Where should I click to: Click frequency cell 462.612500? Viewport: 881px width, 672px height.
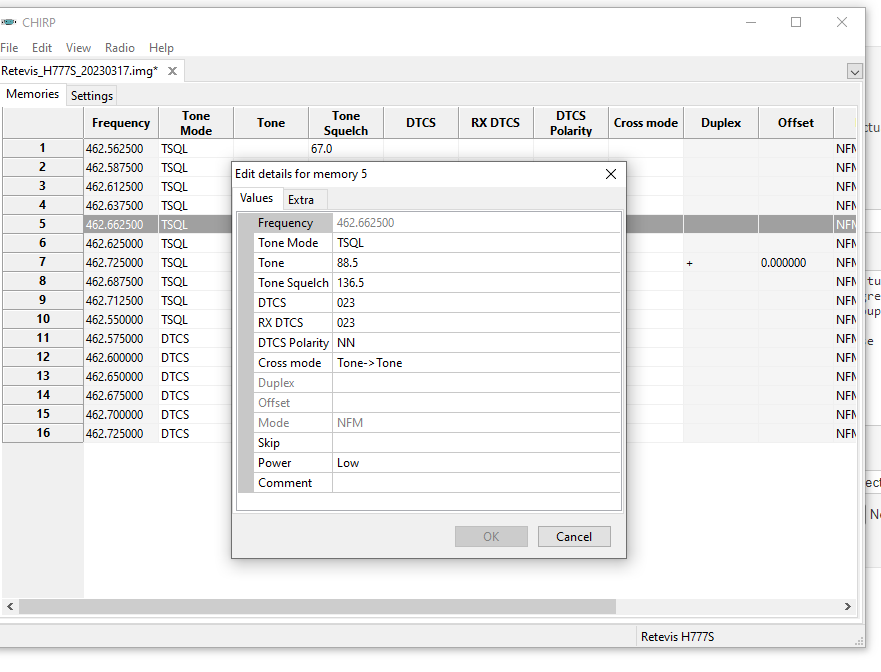[121, 187]
